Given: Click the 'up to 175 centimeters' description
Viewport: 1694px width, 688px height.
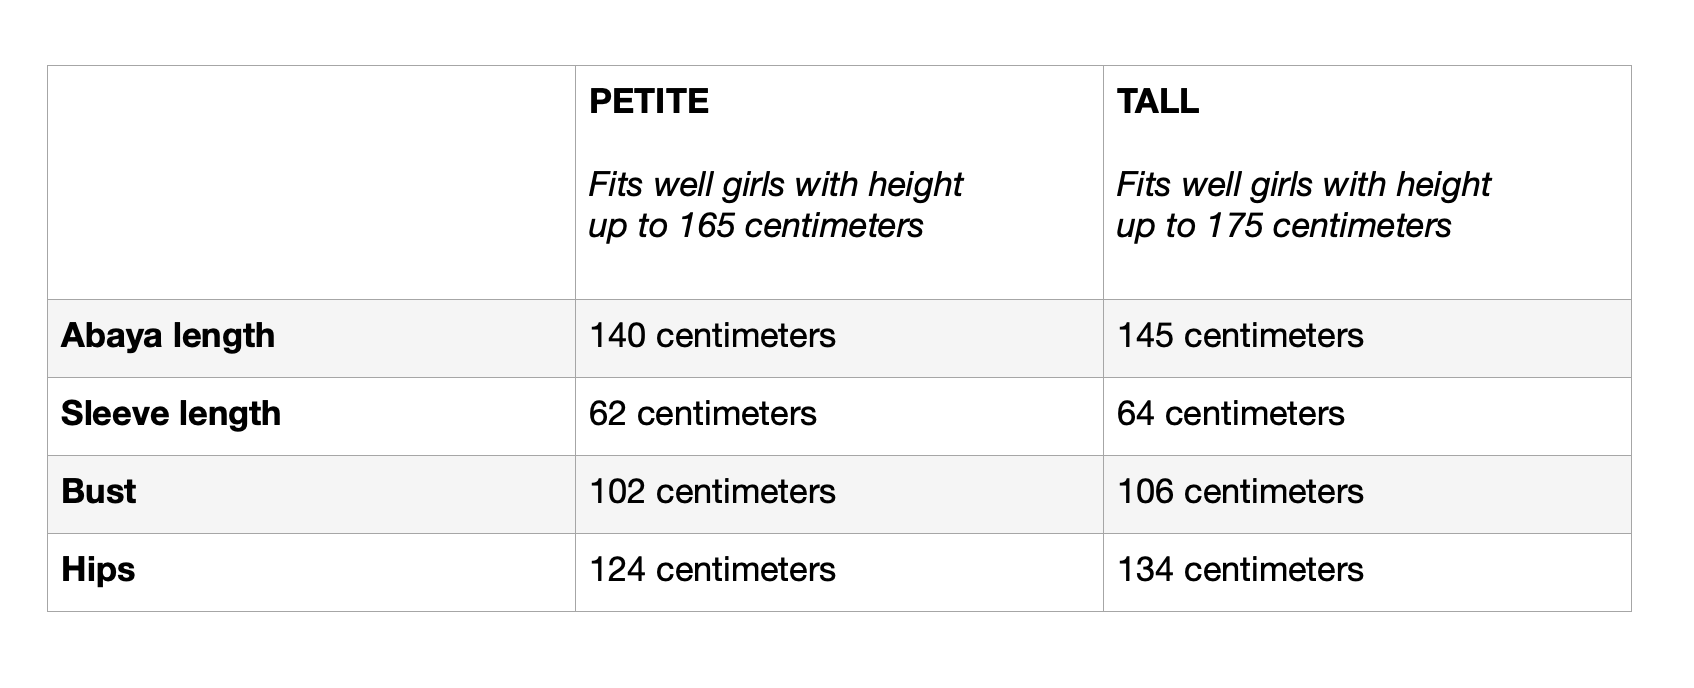Looking at the screenshot, I should [x=1284, y=226].
